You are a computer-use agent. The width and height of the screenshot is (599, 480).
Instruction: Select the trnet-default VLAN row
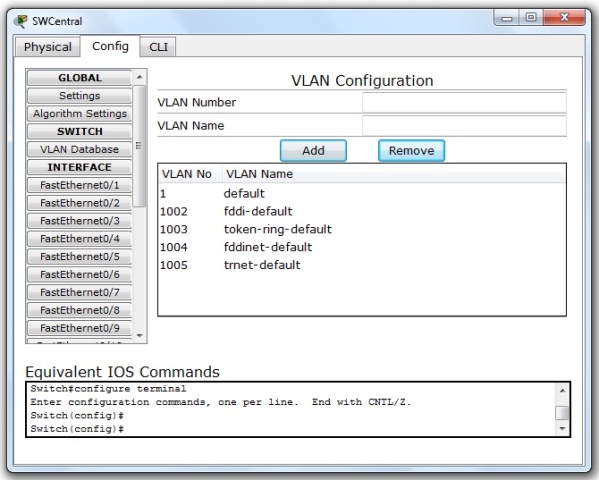(x=362, y=265)
